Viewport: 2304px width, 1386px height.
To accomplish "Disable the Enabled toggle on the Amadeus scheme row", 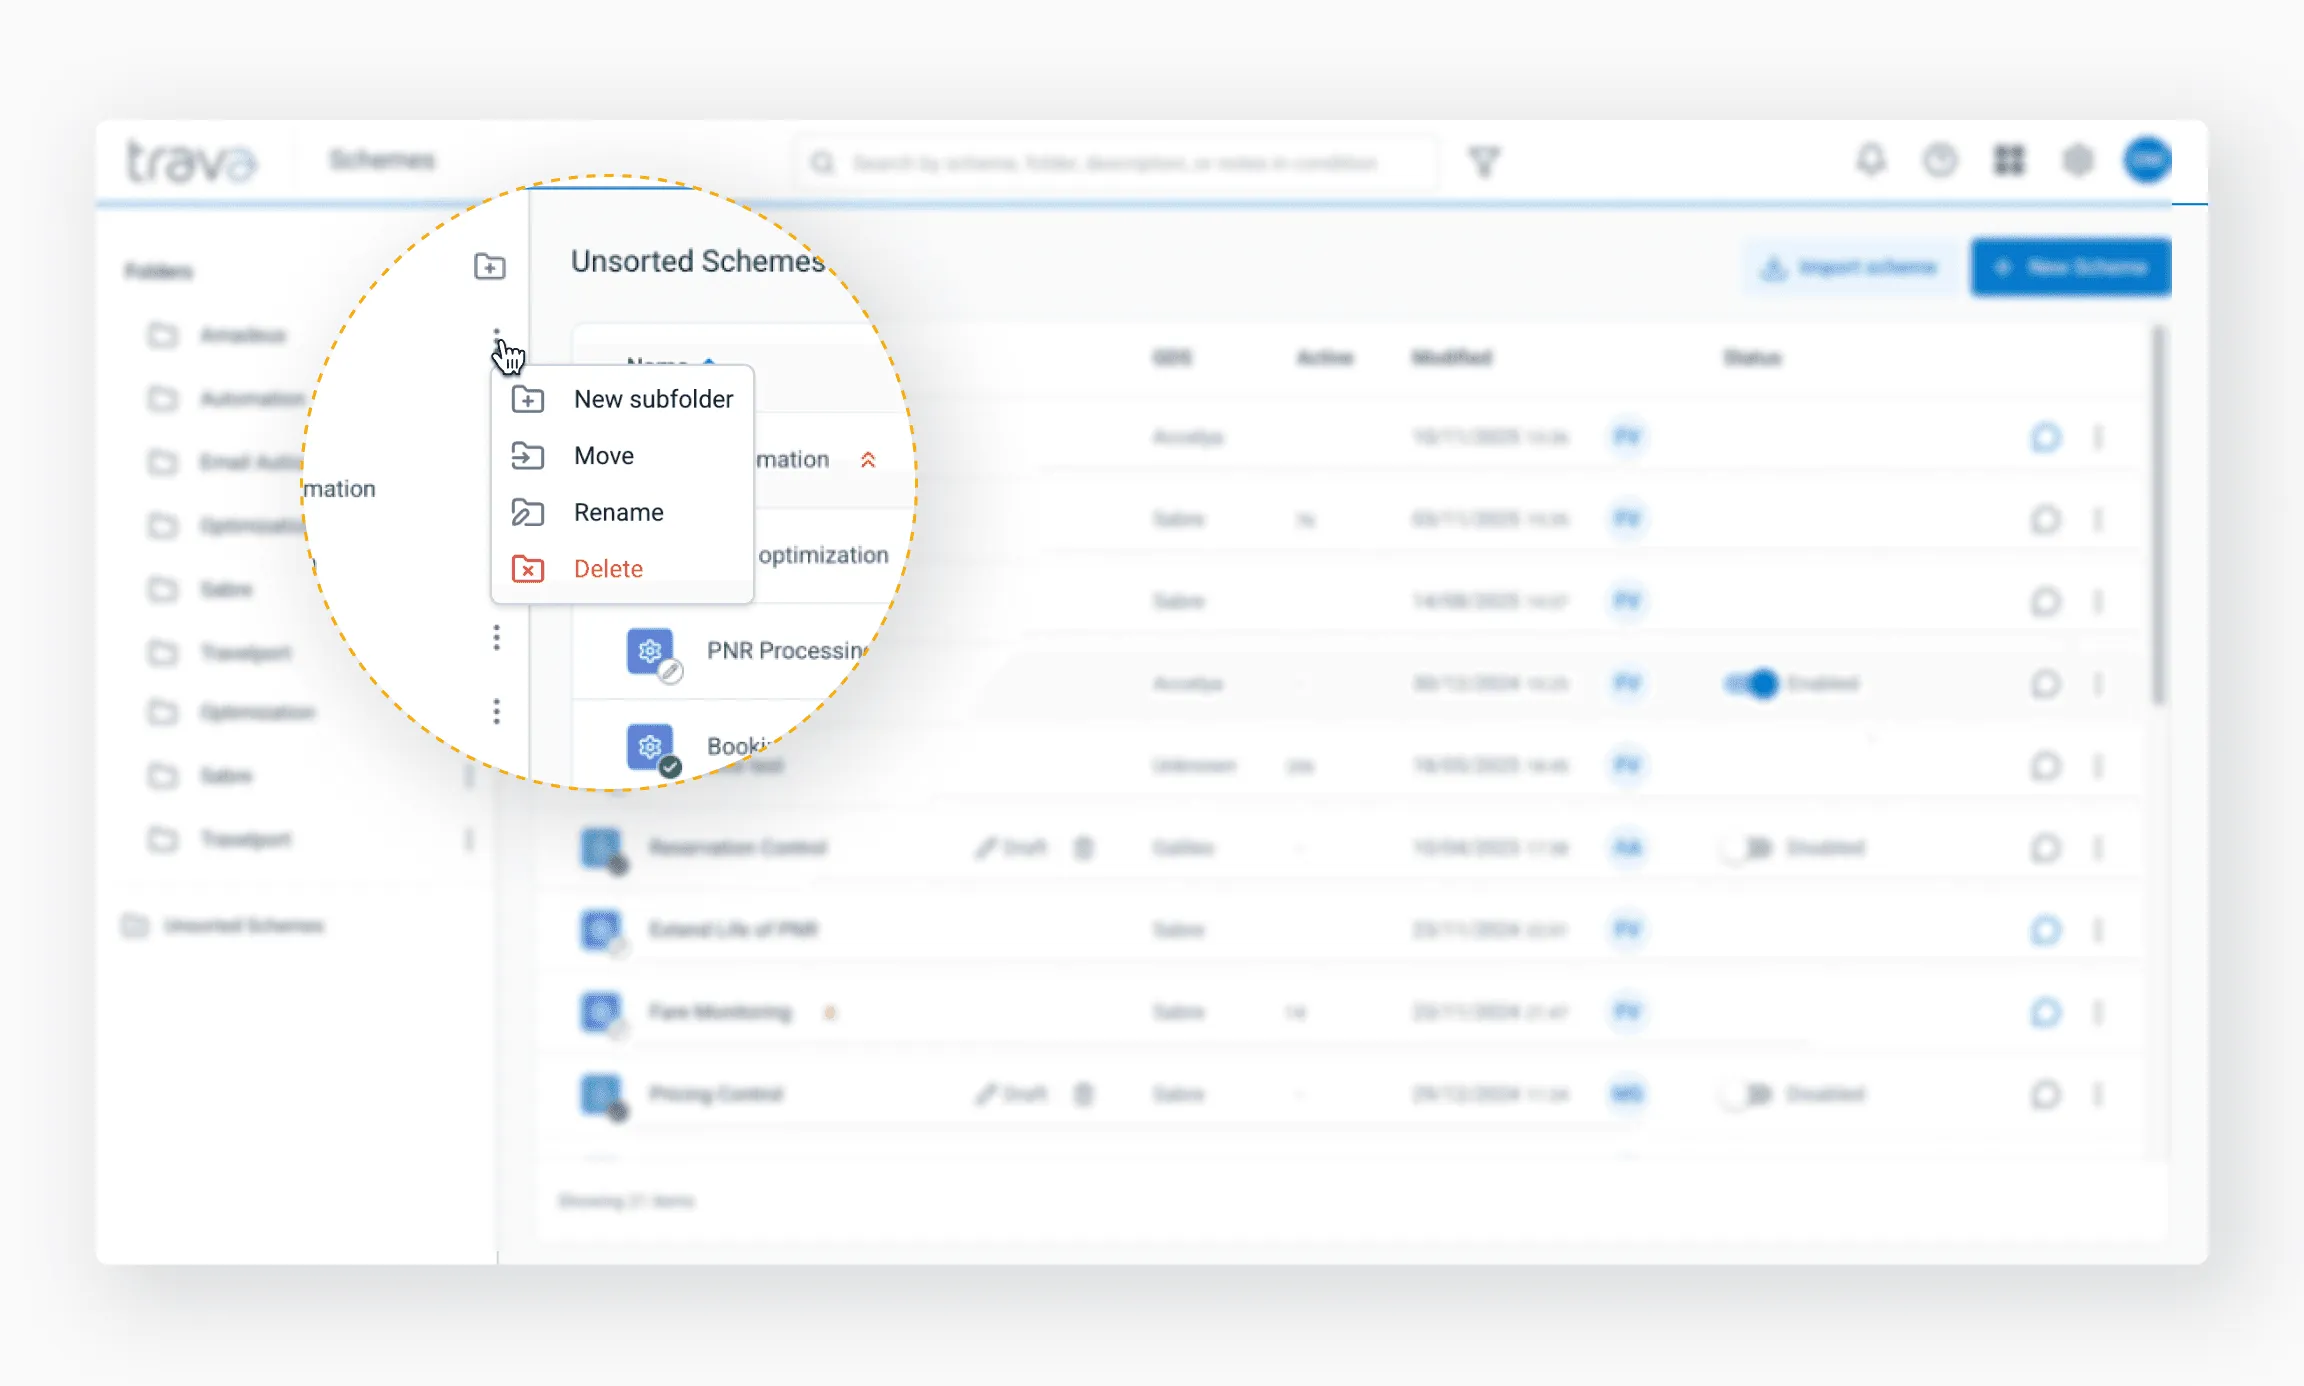I will click(x=1755, y=684).
